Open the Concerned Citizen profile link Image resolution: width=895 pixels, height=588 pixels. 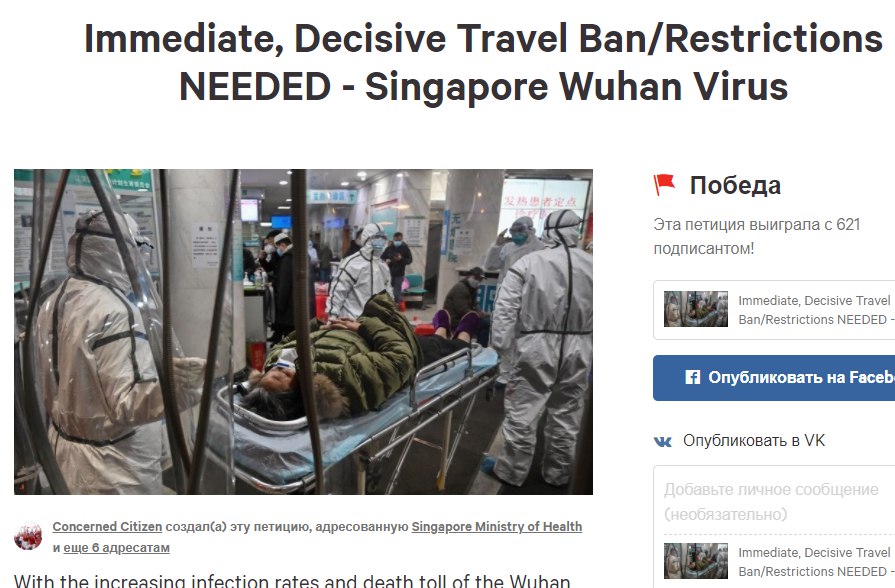coord(107,526)
